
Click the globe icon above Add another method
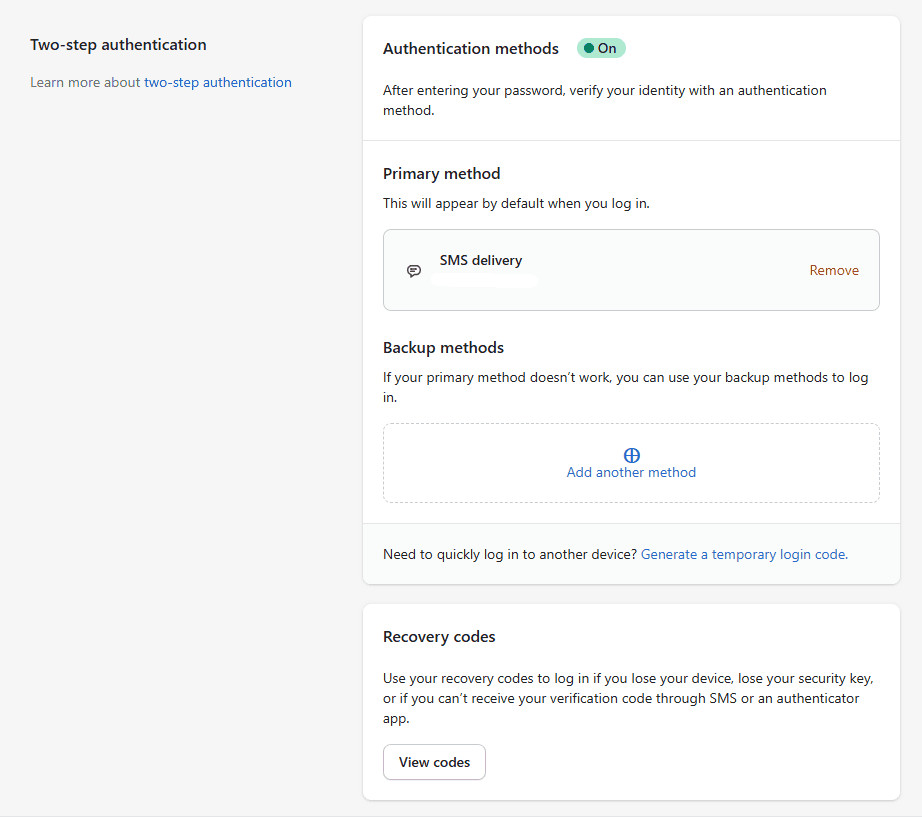(x=631, y=454)
